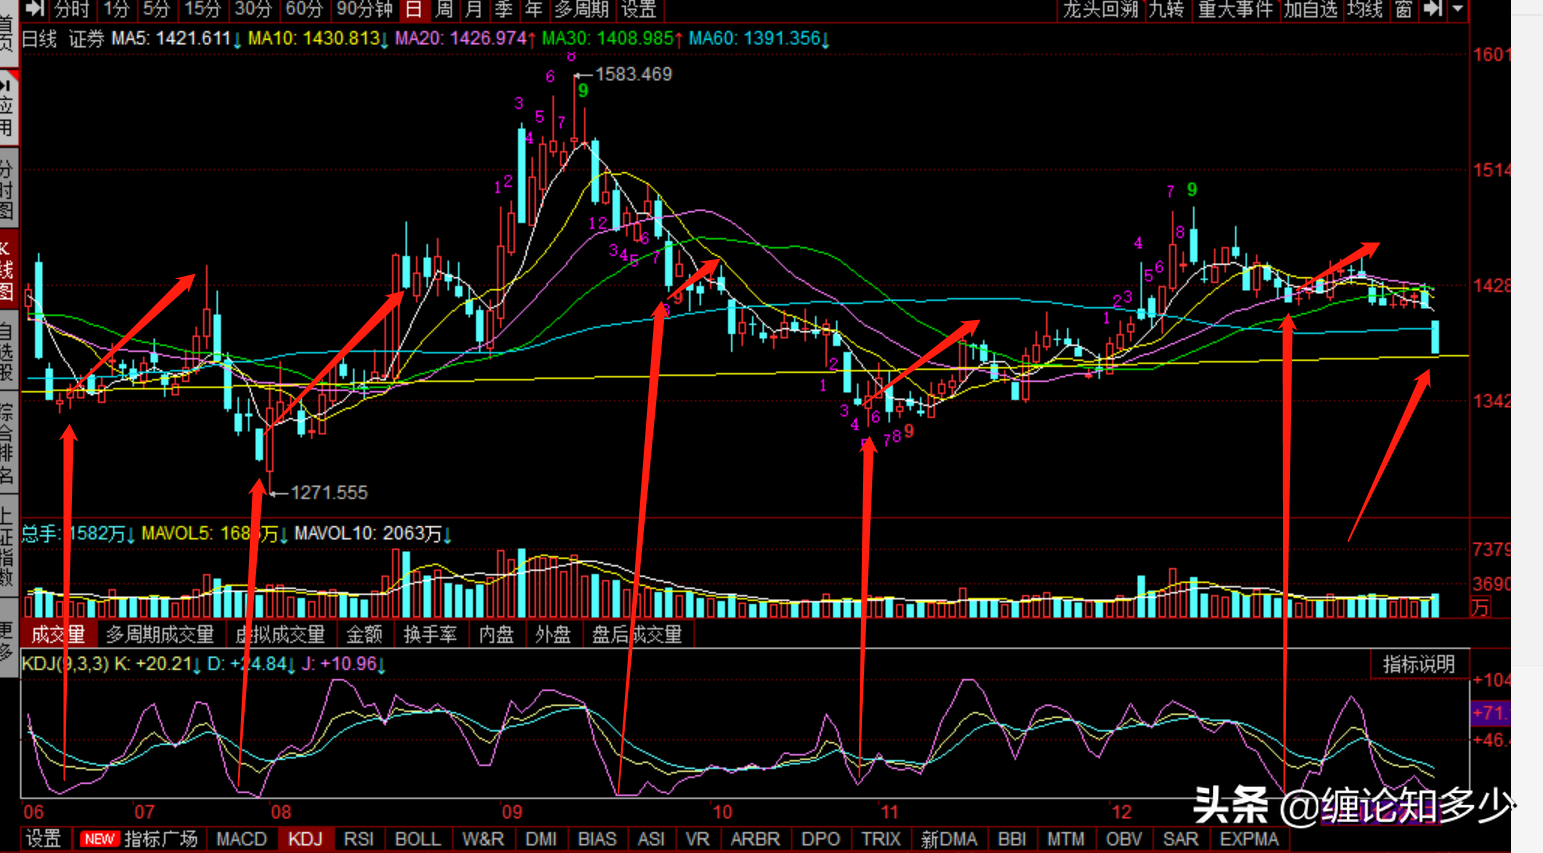The width and height of the screenshot is (1543, 853).
Task: Switch to quarterly 季 period
Action: coord(504,9)
